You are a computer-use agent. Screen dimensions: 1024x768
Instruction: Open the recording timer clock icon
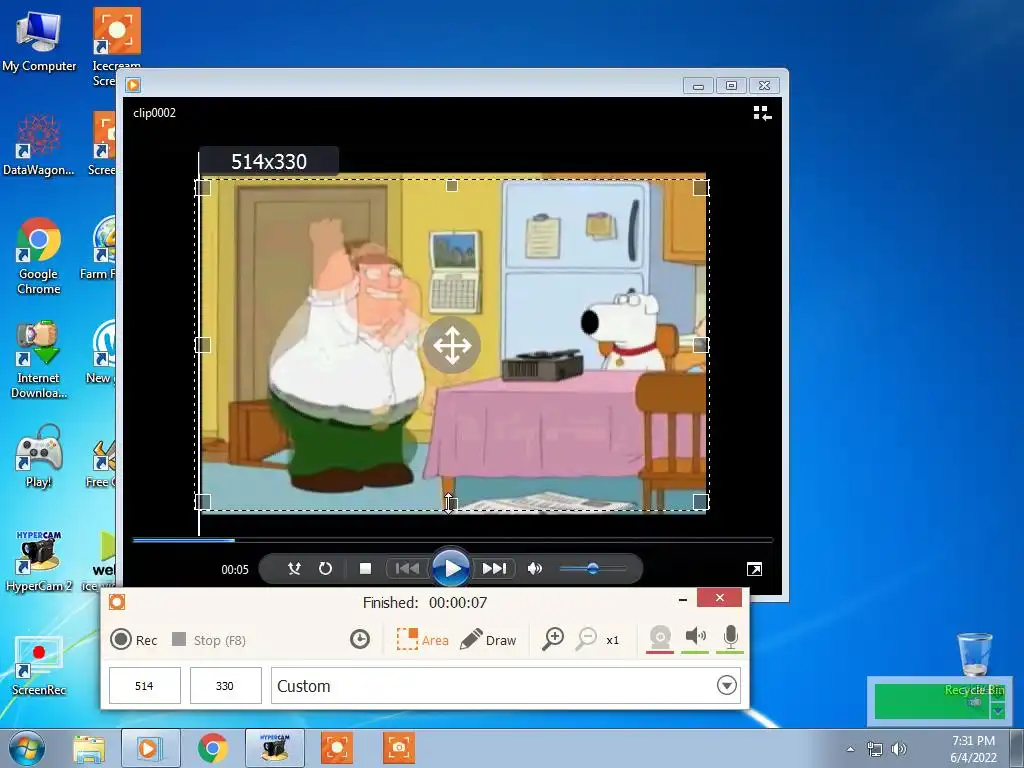(x=359, y=639)
